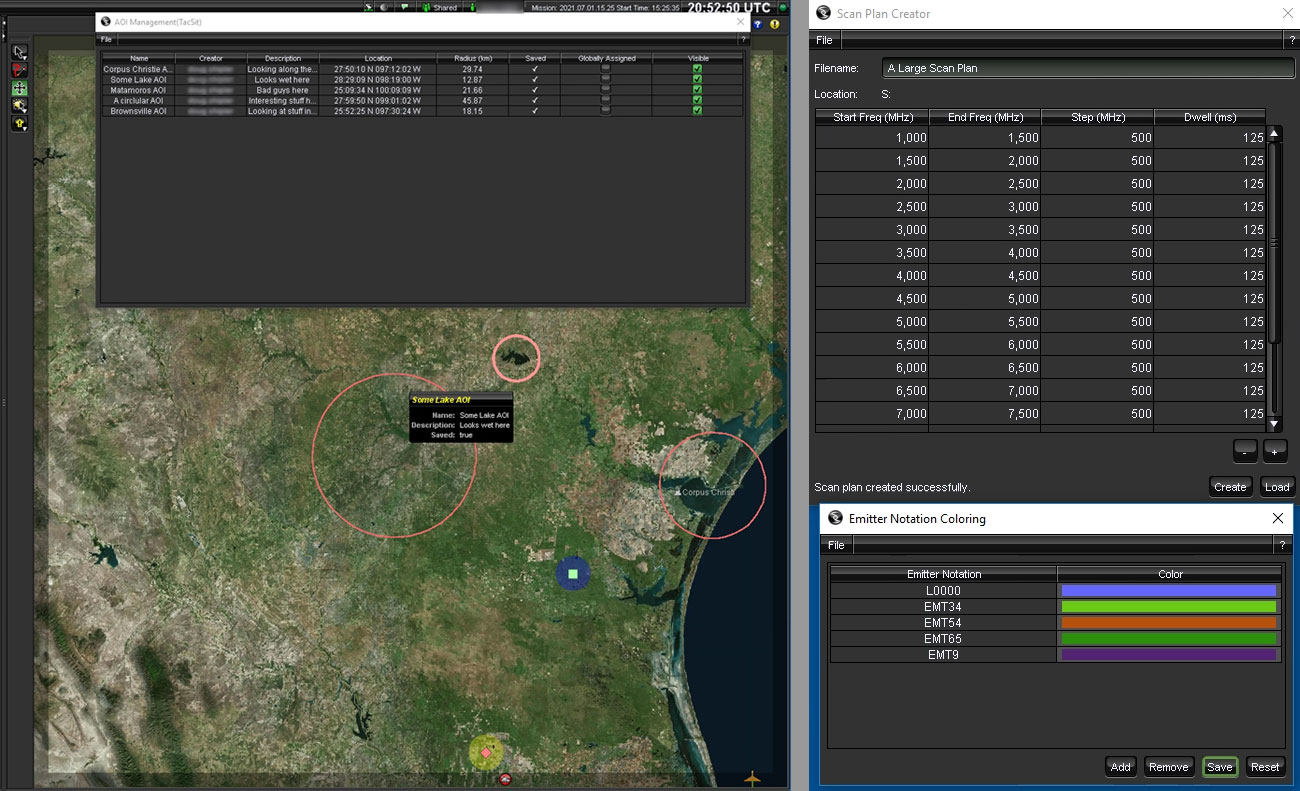This screenshot has width=1300, height=791.
Task: Click the green signal icon right of Shared
Action: coord(472,7)
